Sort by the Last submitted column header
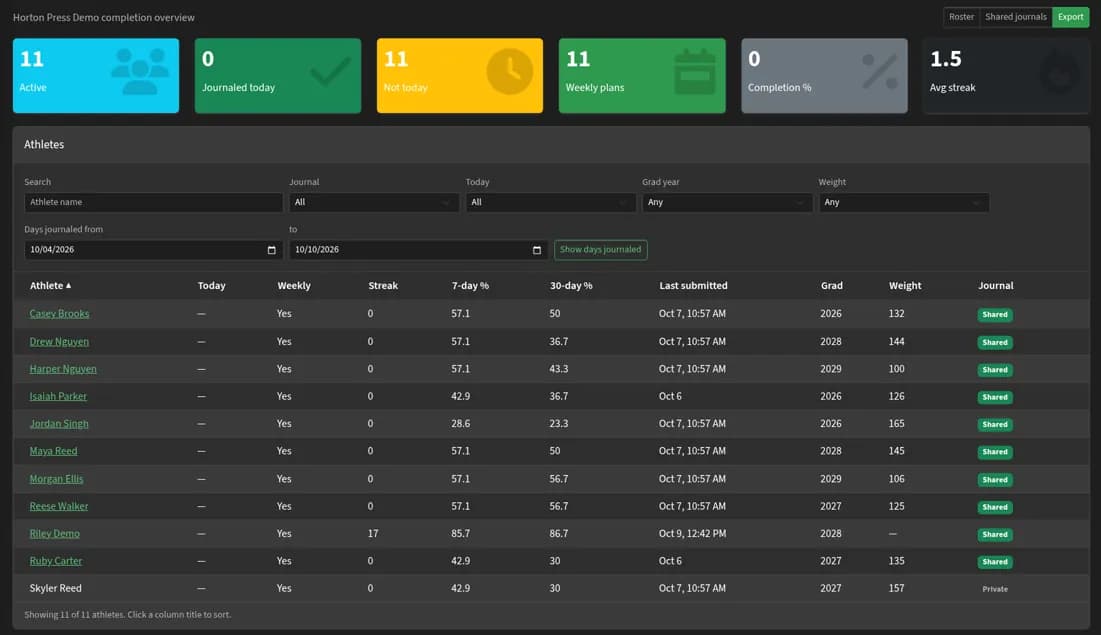 (693, 286)
